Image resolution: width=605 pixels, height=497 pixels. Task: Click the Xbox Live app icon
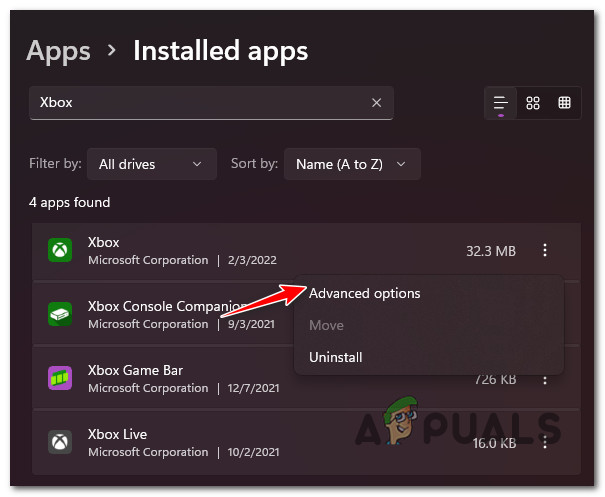click(60, 442)
